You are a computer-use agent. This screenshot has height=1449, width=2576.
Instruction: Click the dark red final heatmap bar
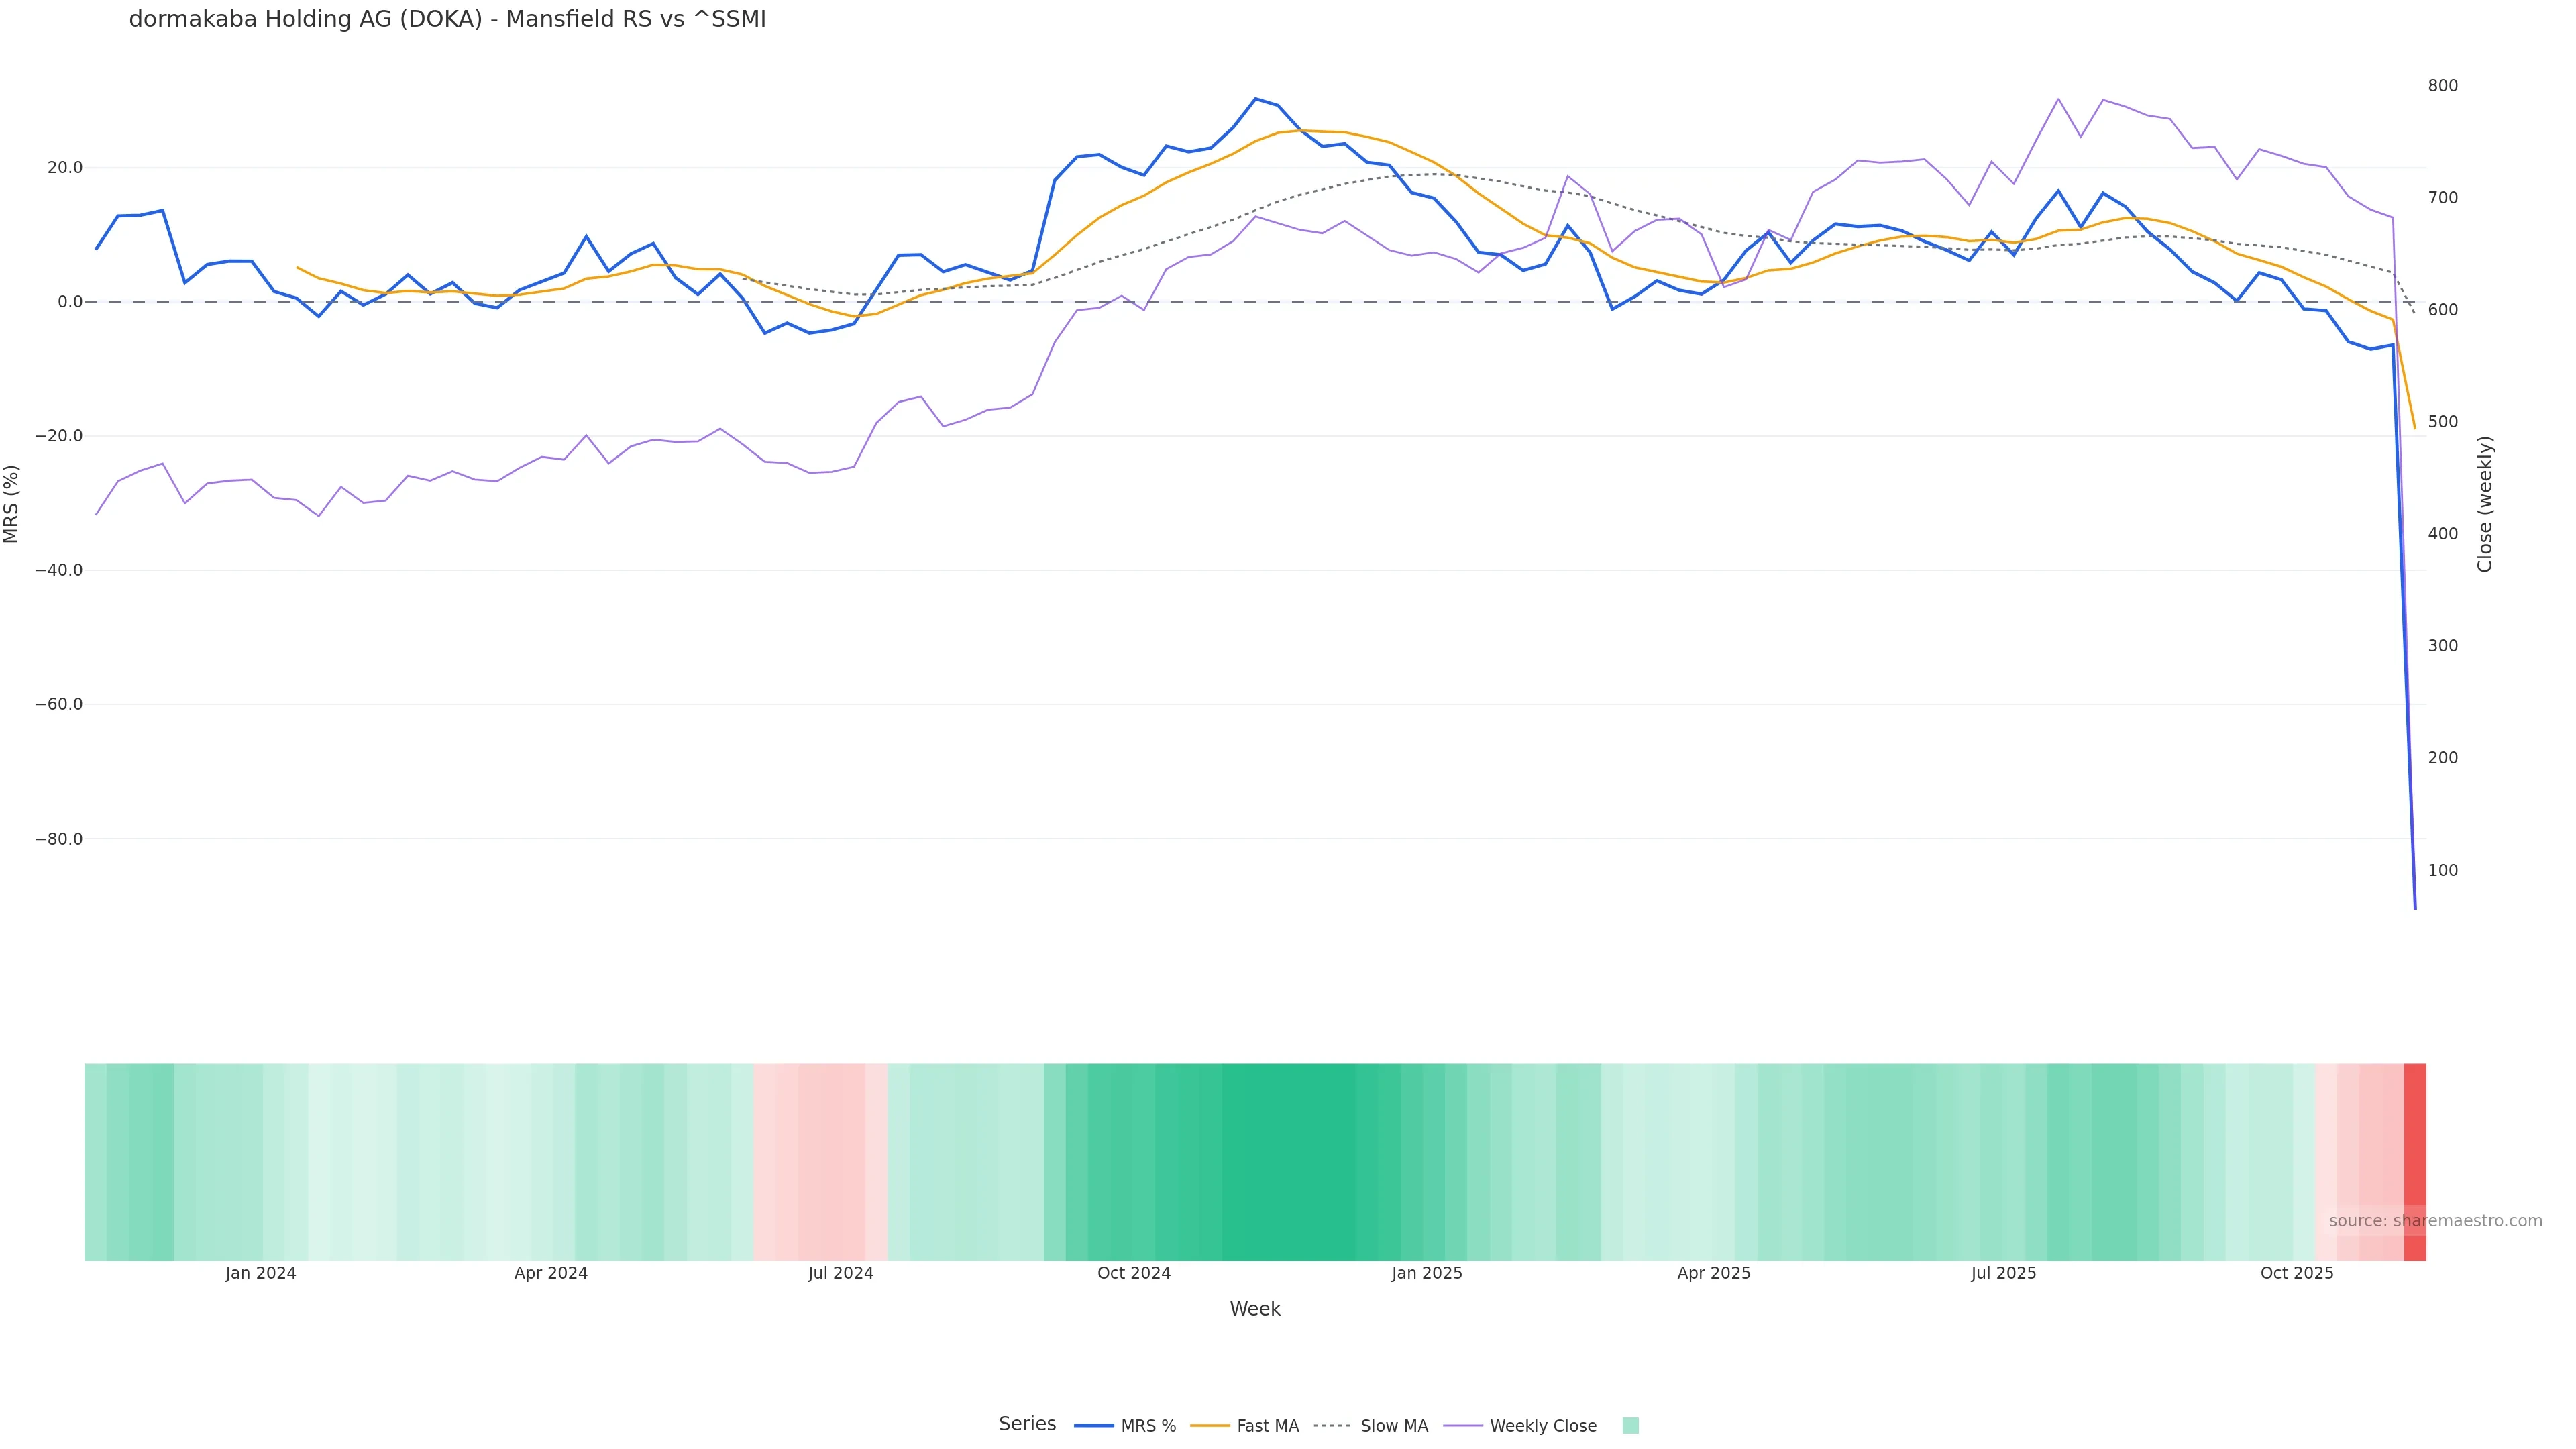[x=2415, y=1162]
